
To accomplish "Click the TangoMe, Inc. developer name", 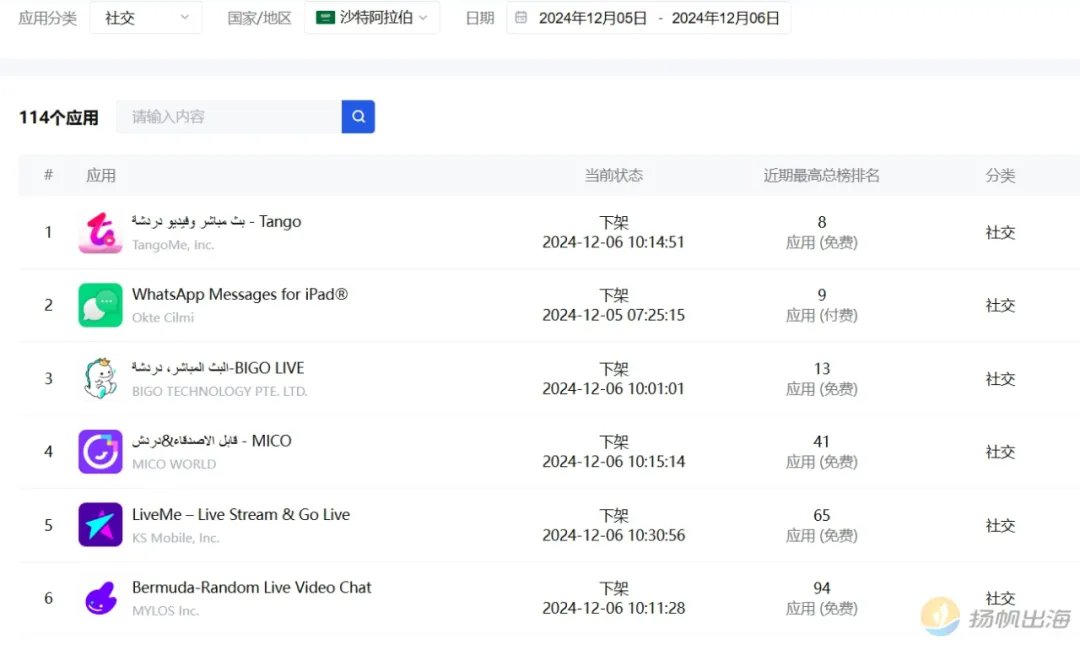I will (173, 245).
